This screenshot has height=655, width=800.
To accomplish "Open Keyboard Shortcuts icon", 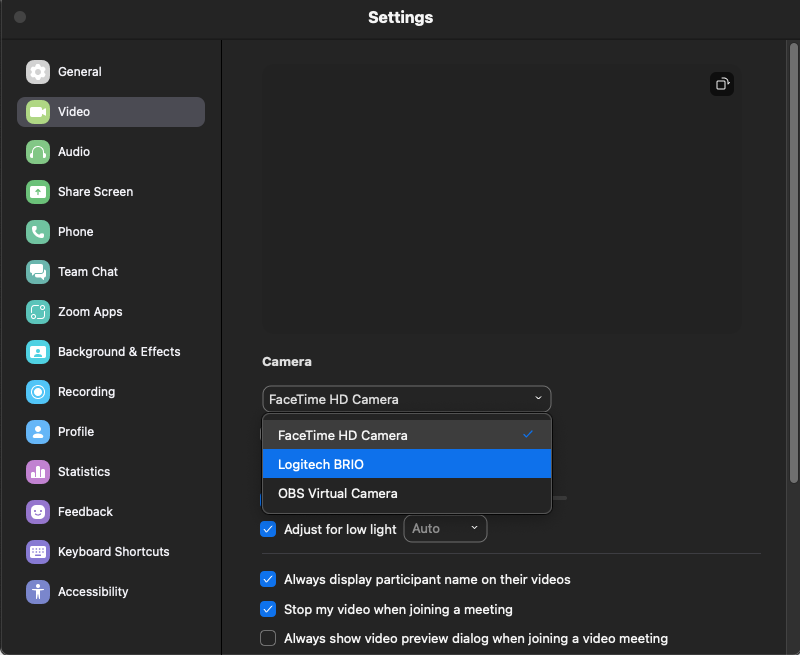I will 38,552.
